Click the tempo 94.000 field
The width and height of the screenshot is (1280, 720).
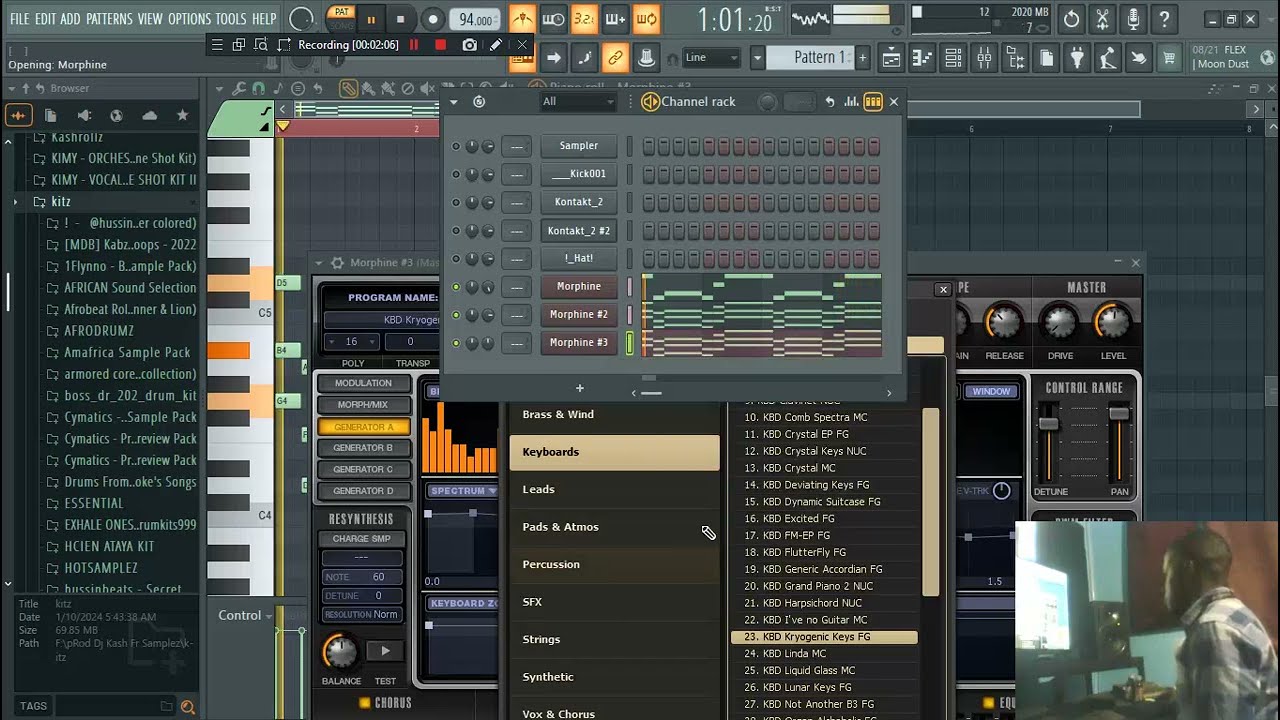(x=476, y=19)
